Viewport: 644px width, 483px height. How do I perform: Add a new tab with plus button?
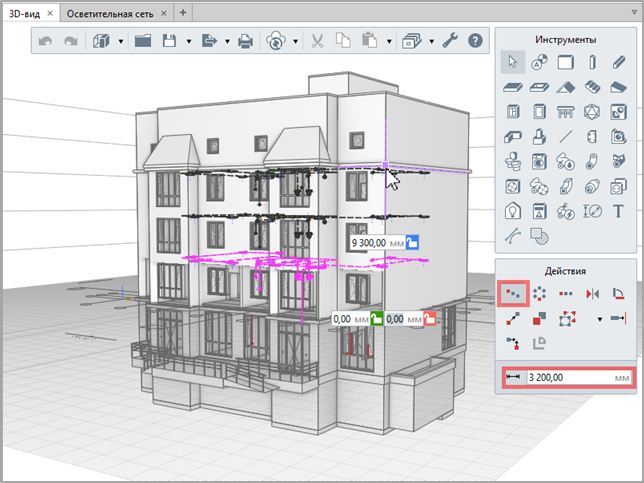[182, 13]
